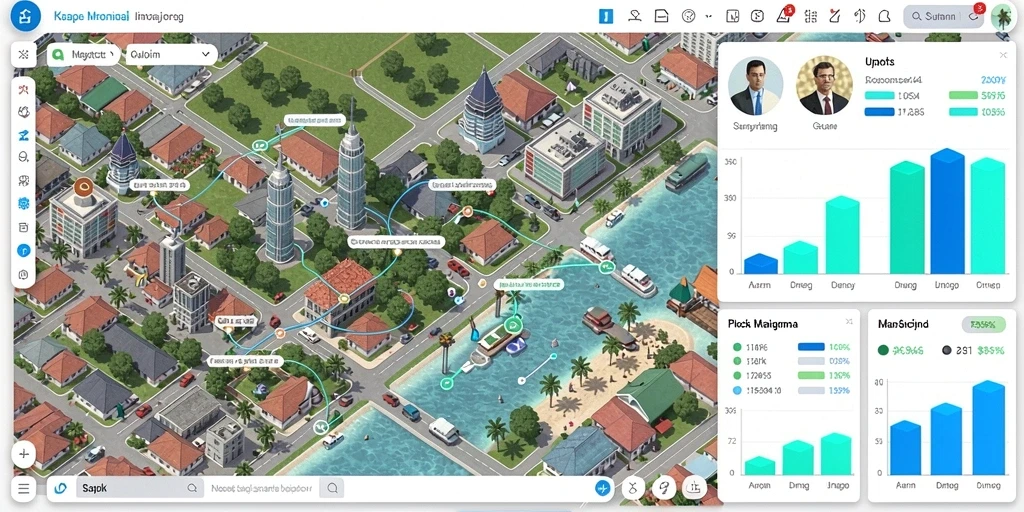Click the Plock Maigama heading
Screen dimensions: 1024x512
(762, 324)
